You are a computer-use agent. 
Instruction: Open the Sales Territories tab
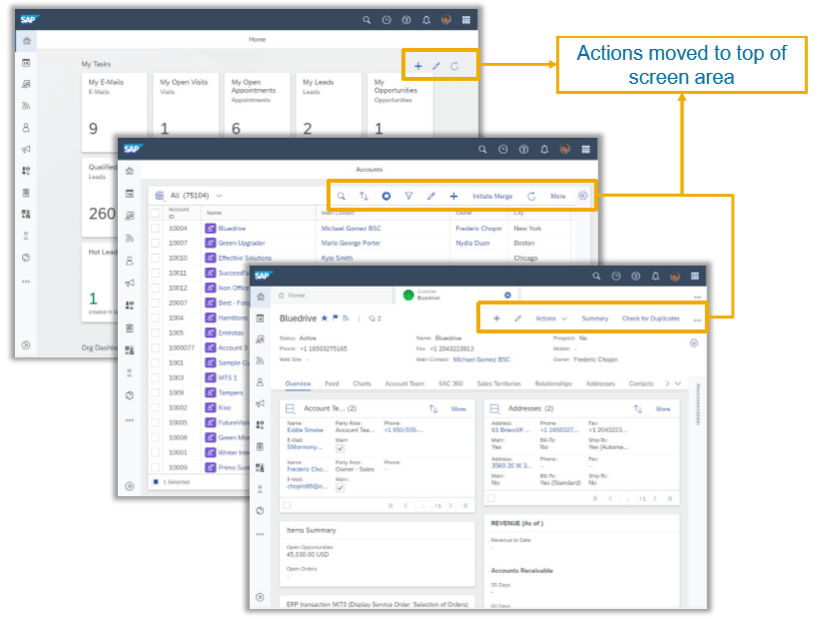point(499,384)
